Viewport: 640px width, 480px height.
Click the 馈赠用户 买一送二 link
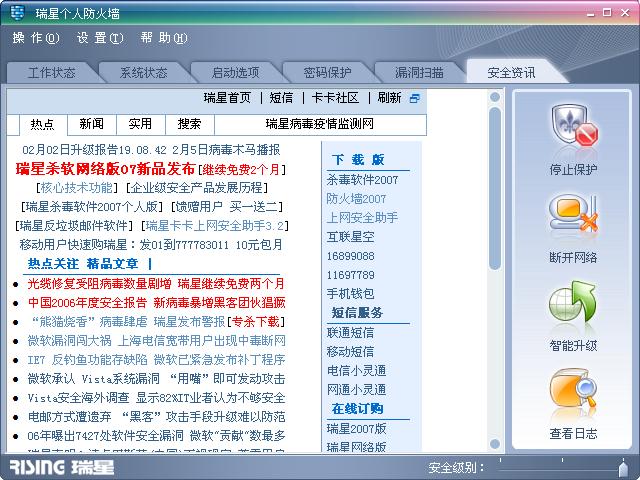(227, 207)
